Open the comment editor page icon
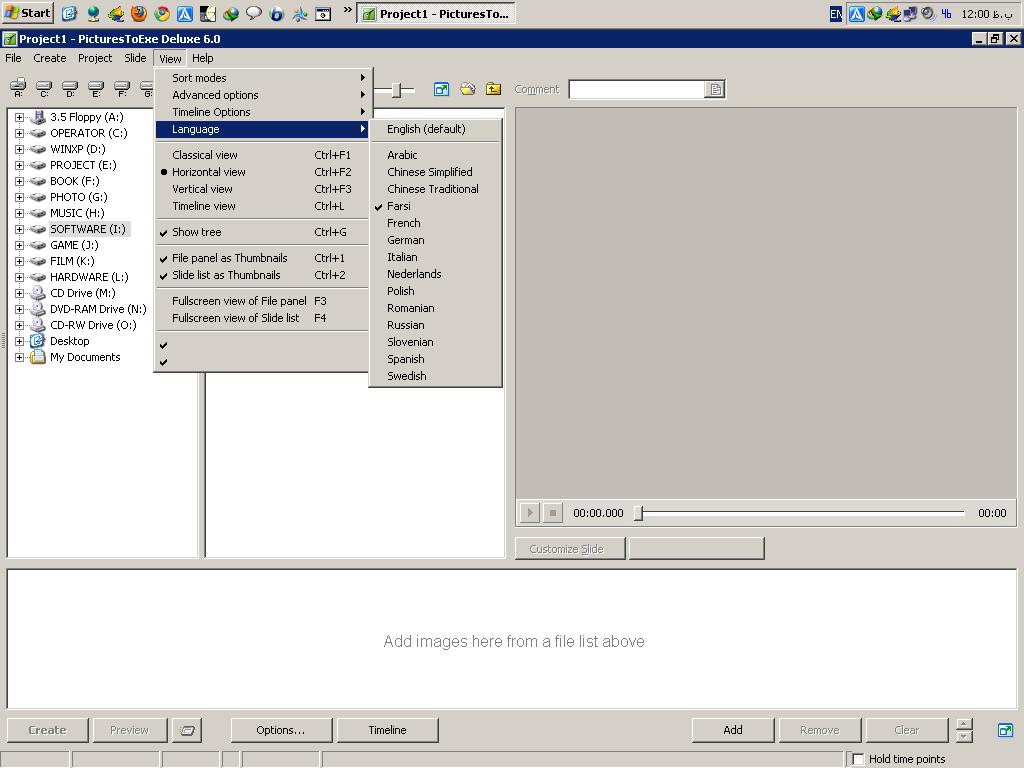 point(715,89)
